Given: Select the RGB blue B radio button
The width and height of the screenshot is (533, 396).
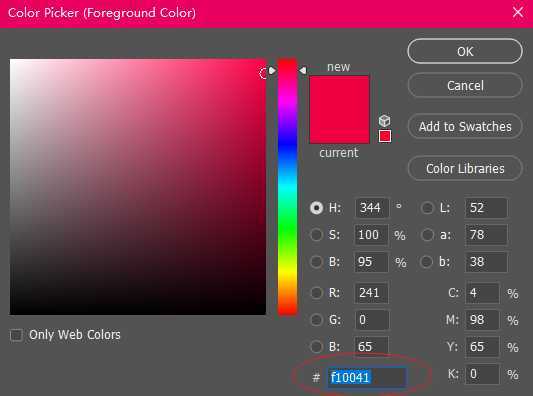Looking at the screenshot, I should [x=316, y=346].
